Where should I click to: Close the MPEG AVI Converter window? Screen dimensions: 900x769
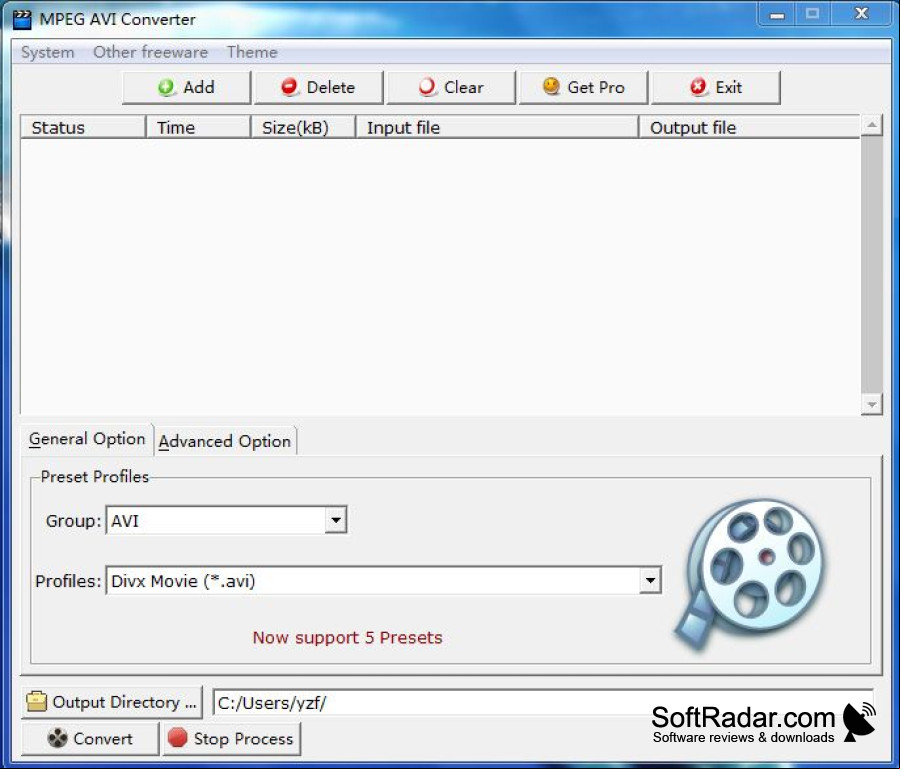click(862, 14)
